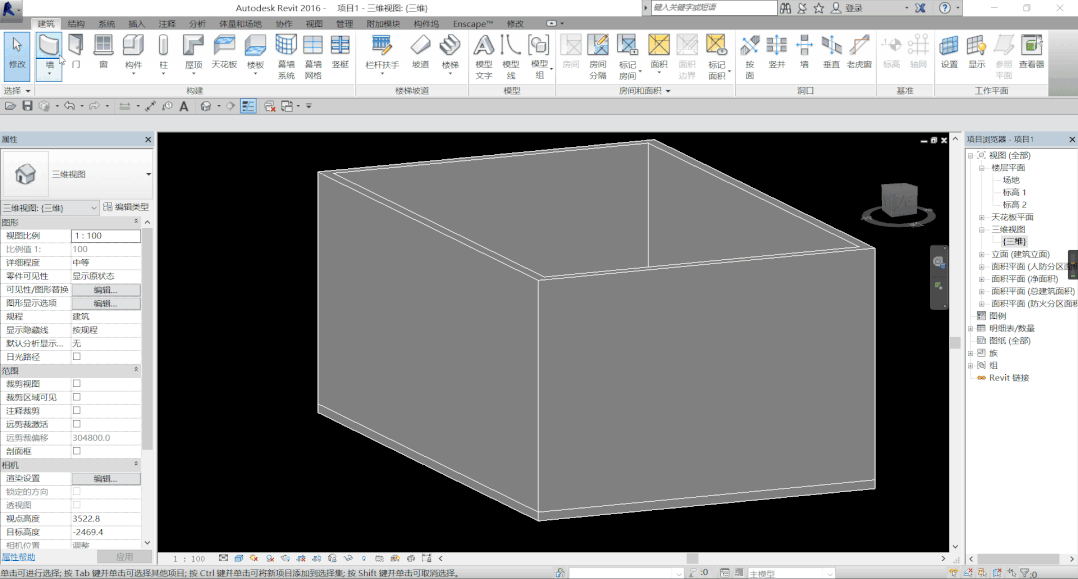The image size is (1078, 579).
Task: Select the Model Text (模型文字) tool
Action: (x=484, y=56)
